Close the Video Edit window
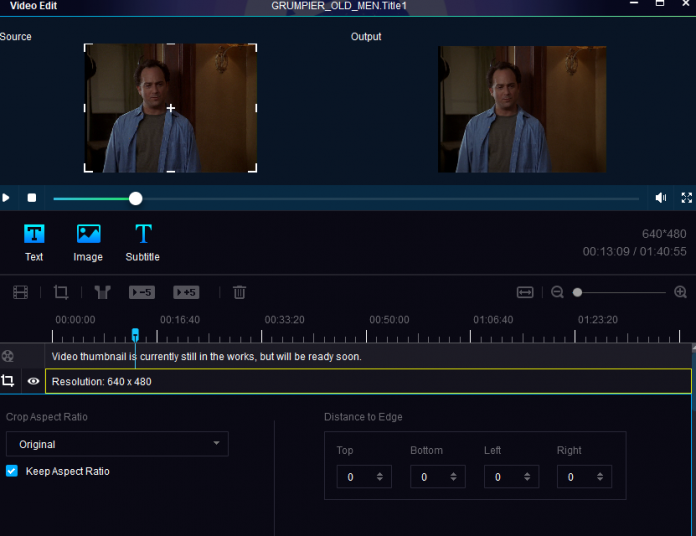The height and width of the screenshot is (536, 696). click(x=686, y=4)
